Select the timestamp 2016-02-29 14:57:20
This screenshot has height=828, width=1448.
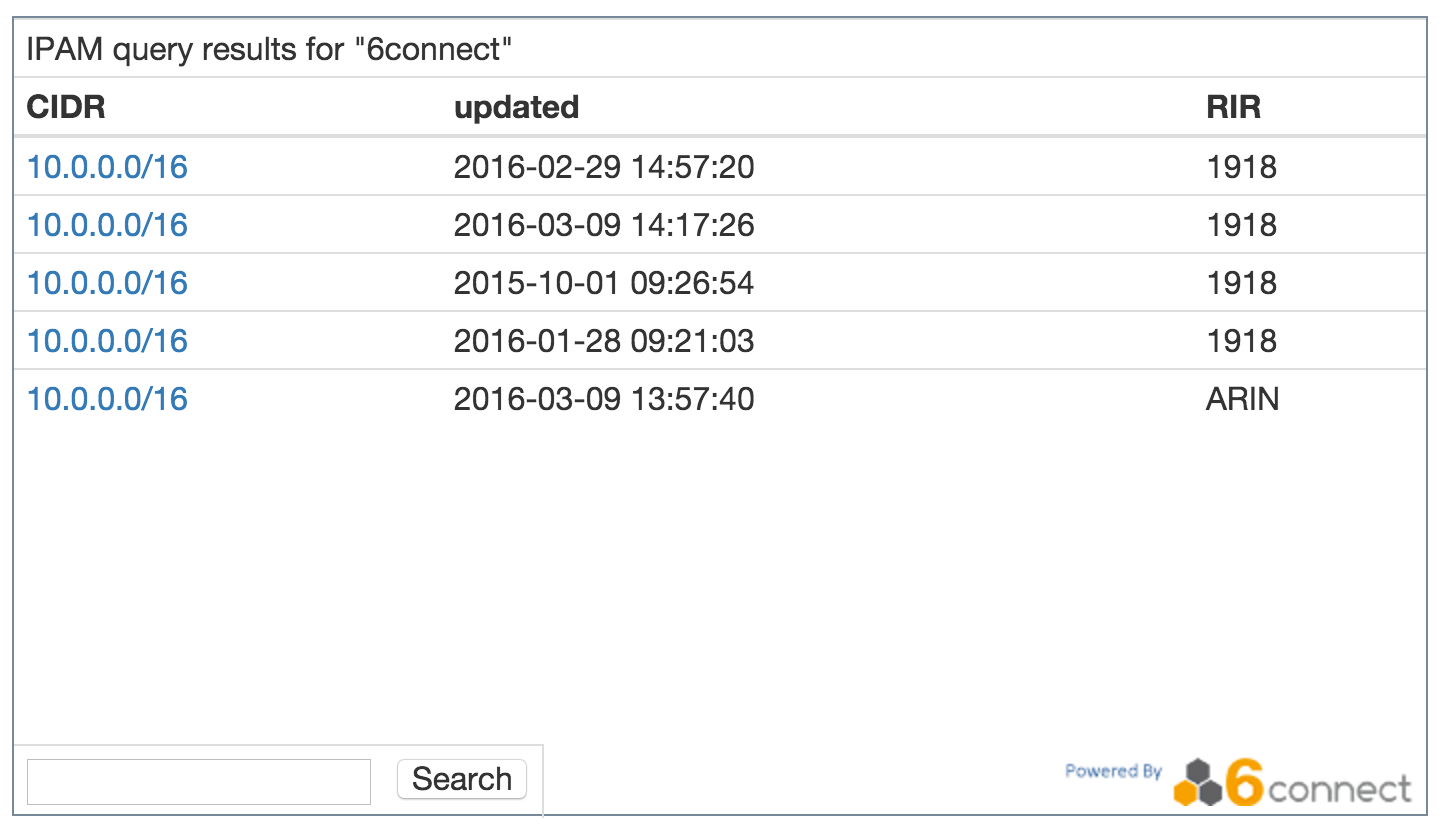click(x=603, y=167)
